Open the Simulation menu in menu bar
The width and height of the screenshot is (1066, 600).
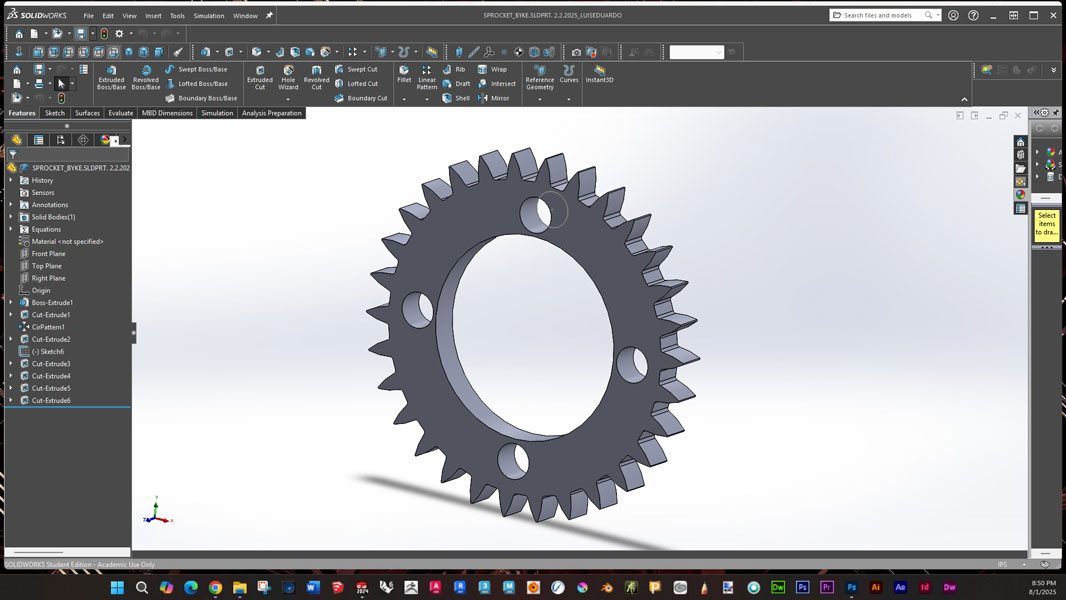(209, 16)
